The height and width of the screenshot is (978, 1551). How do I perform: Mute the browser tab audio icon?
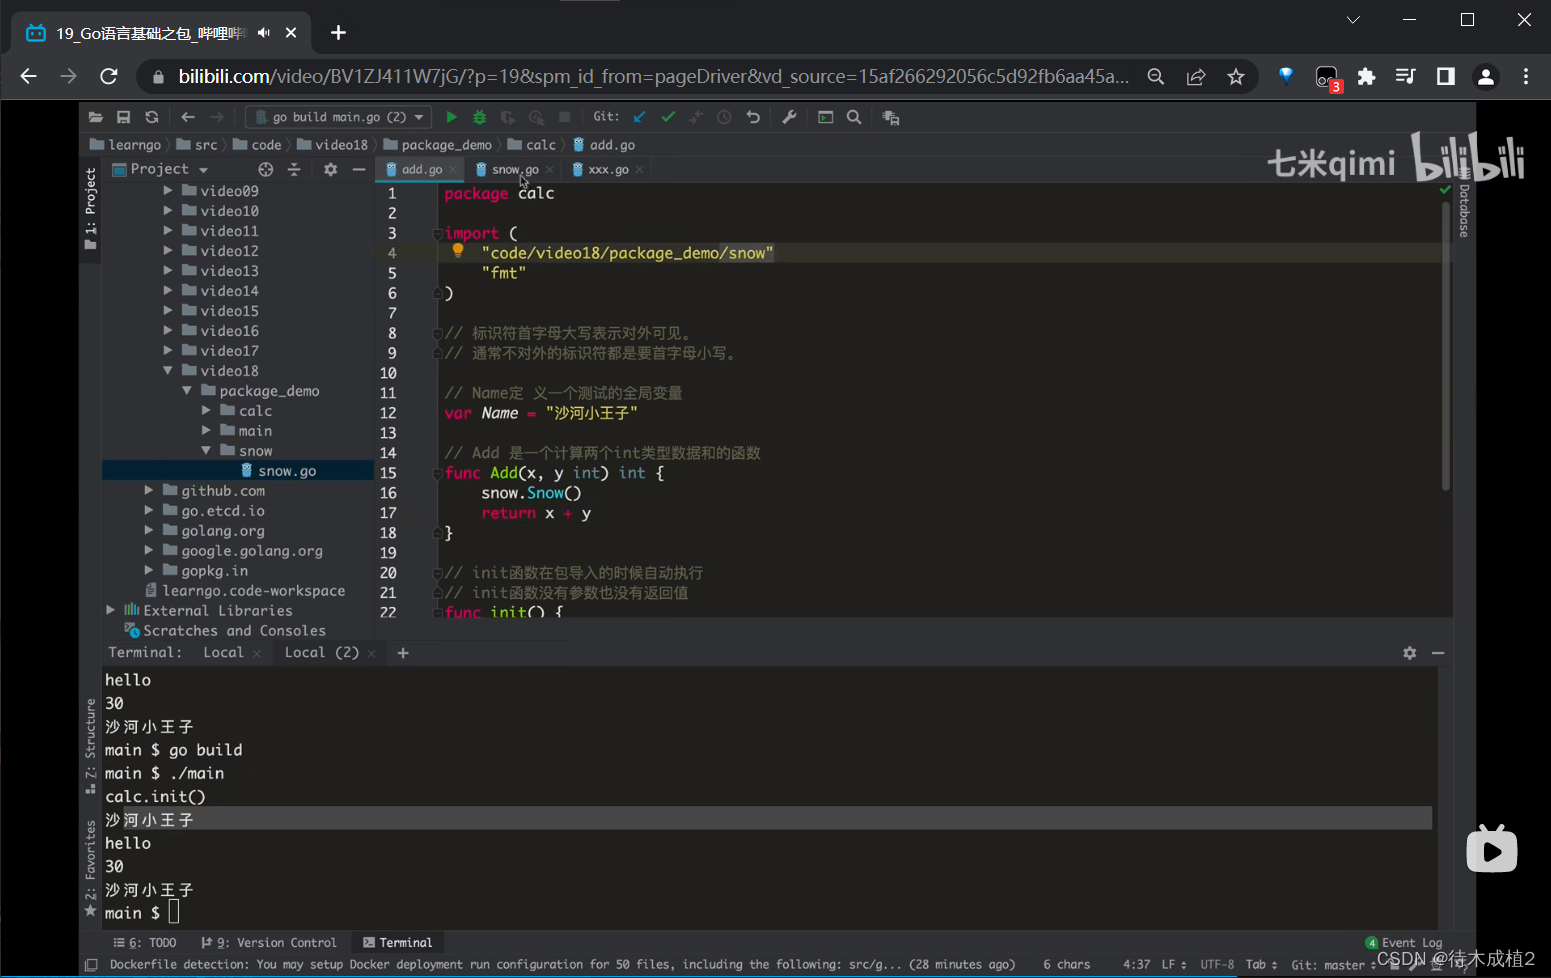click(x=264, y=33)
